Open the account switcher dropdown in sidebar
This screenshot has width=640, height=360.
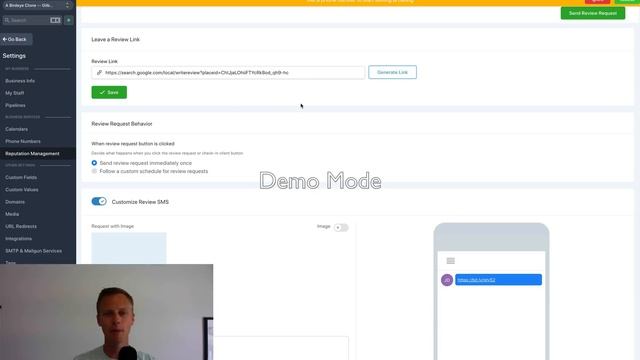38,5
